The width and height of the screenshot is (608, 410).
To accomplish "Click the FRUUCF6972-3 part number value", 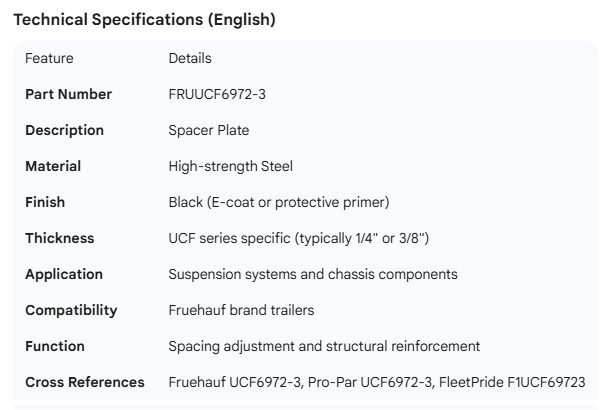I will click(x=217, y=94).
